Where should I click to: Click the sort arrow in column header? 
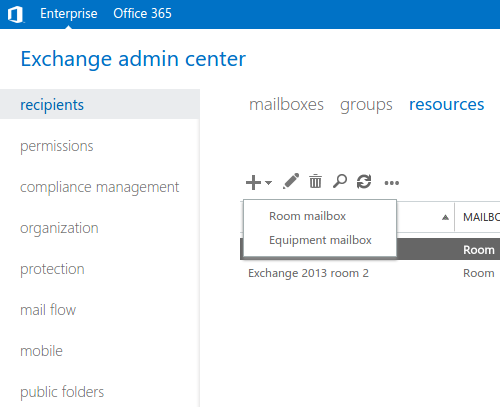[445, 218]
